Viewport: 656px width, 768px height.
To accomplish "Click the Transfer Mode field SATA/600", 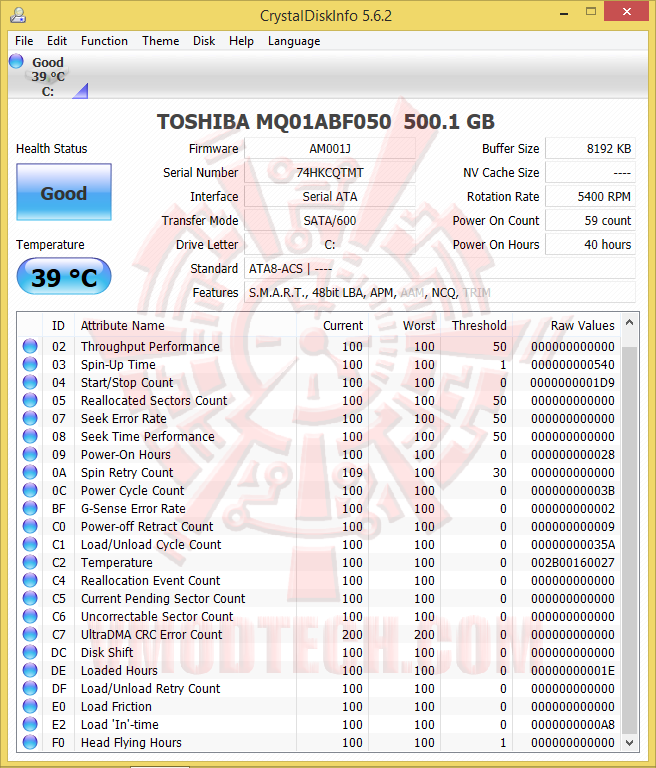I will coord(330,220).
